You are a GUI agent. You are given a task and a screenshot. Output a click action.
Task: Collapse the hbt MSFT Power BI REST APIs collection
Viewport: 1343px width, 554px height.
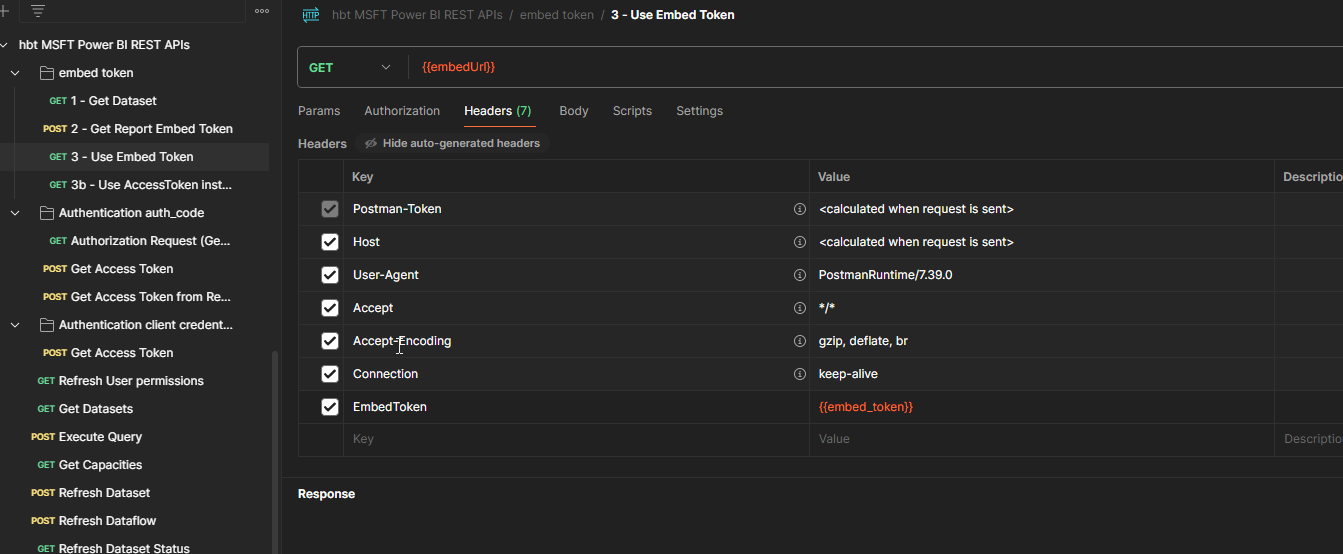pos(5,45)
